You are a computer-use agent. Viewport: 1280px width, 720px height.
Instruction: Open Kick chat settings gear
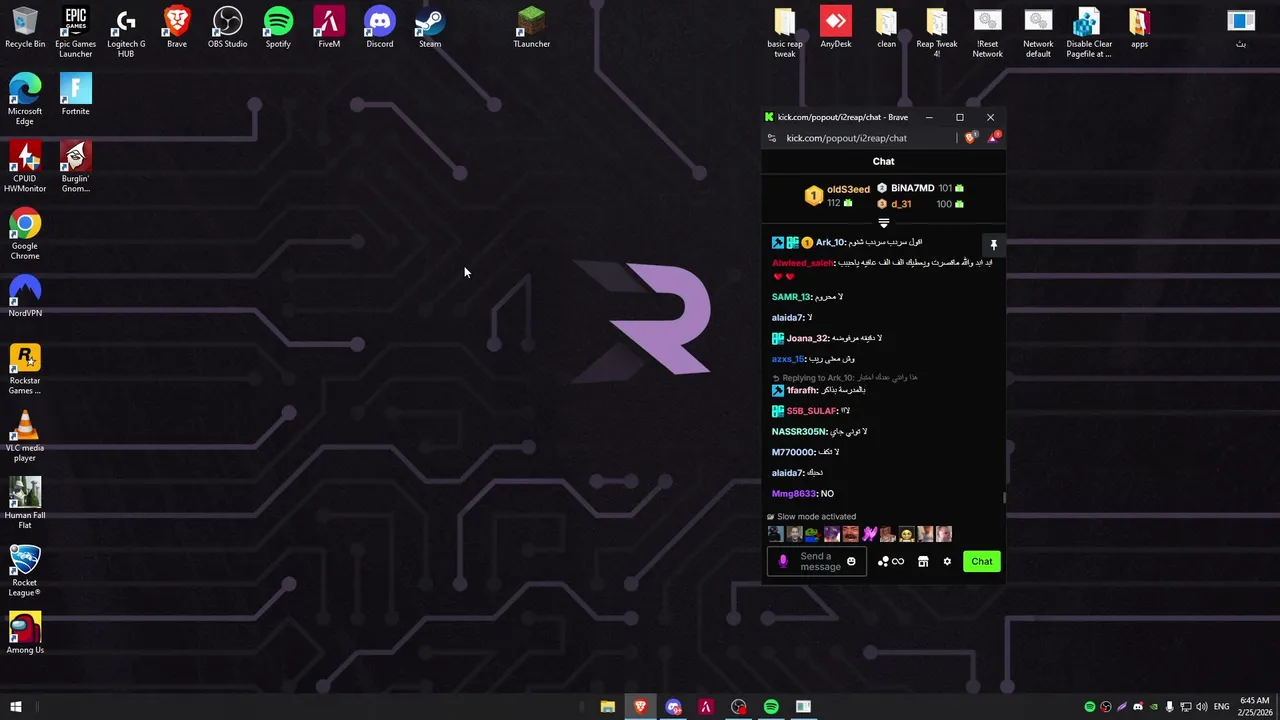947,562
